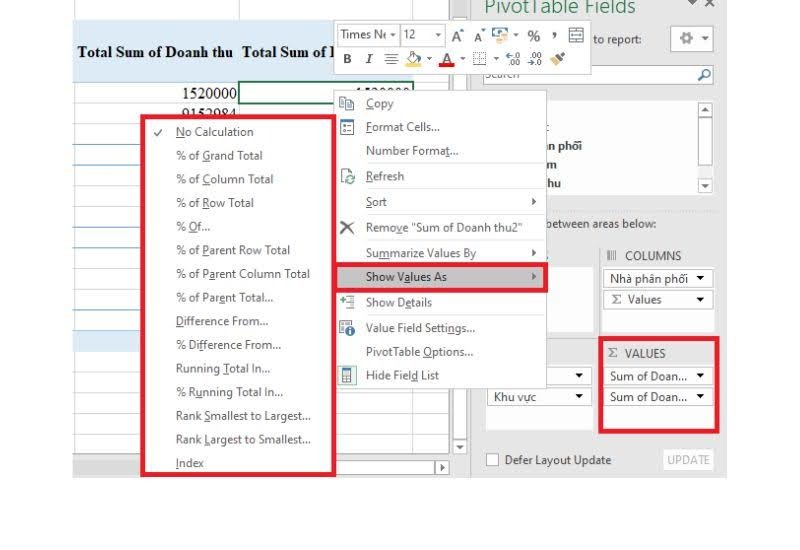
Task: Open Borders dropdown arrow
Action: point(496,59)
